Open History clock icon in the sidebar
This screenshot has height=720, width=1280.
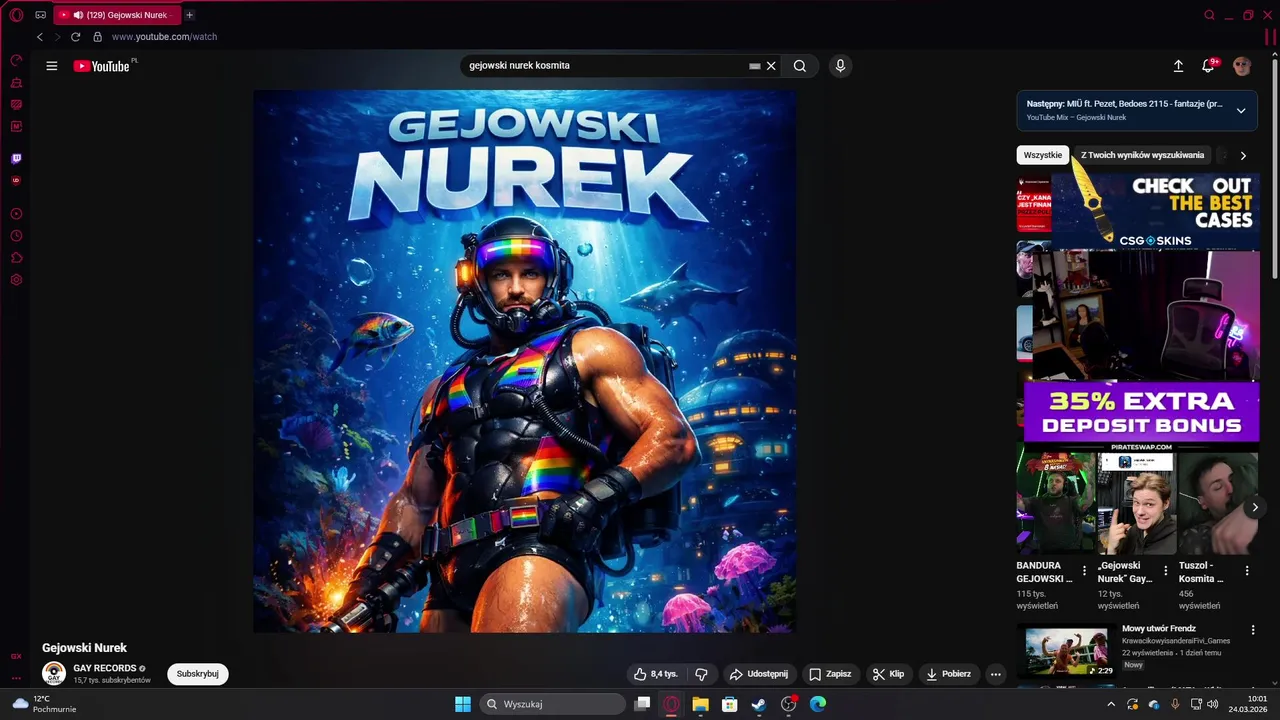[x=16, y=236]
